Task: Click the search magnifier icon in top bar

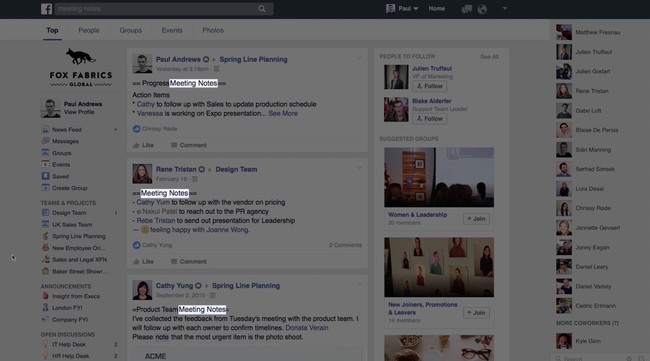Action: coord(262,9)
